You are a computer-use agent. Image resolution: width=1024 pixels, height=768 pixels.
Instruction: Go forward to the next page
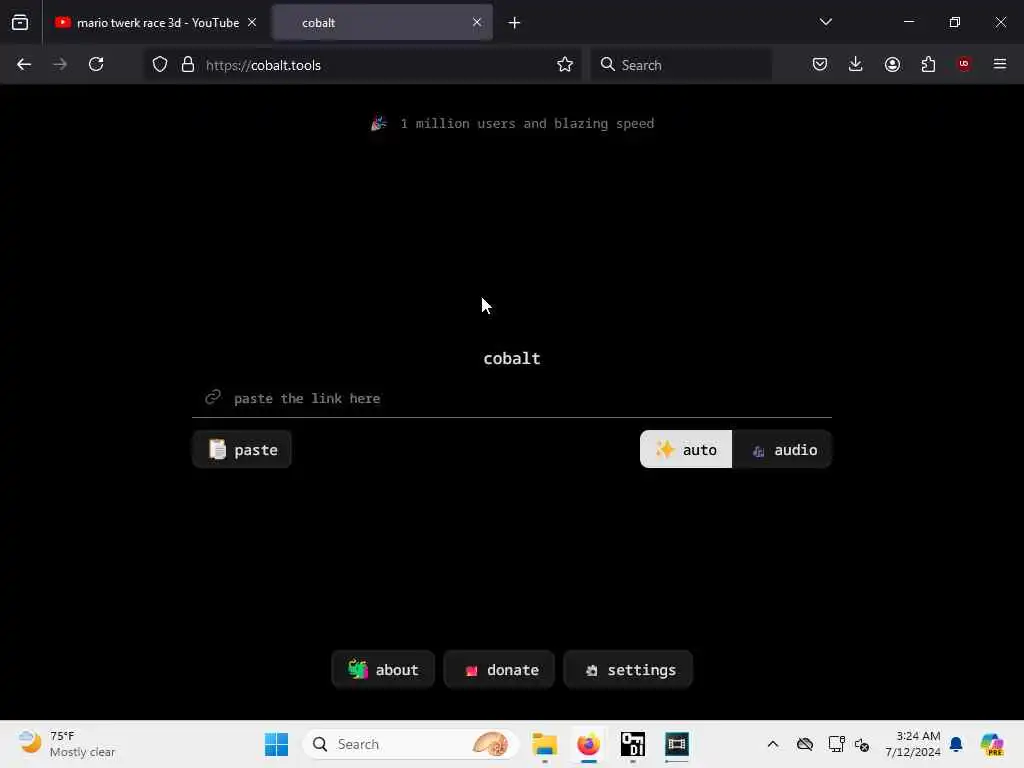pyautogui.click(x=59, y=64)
